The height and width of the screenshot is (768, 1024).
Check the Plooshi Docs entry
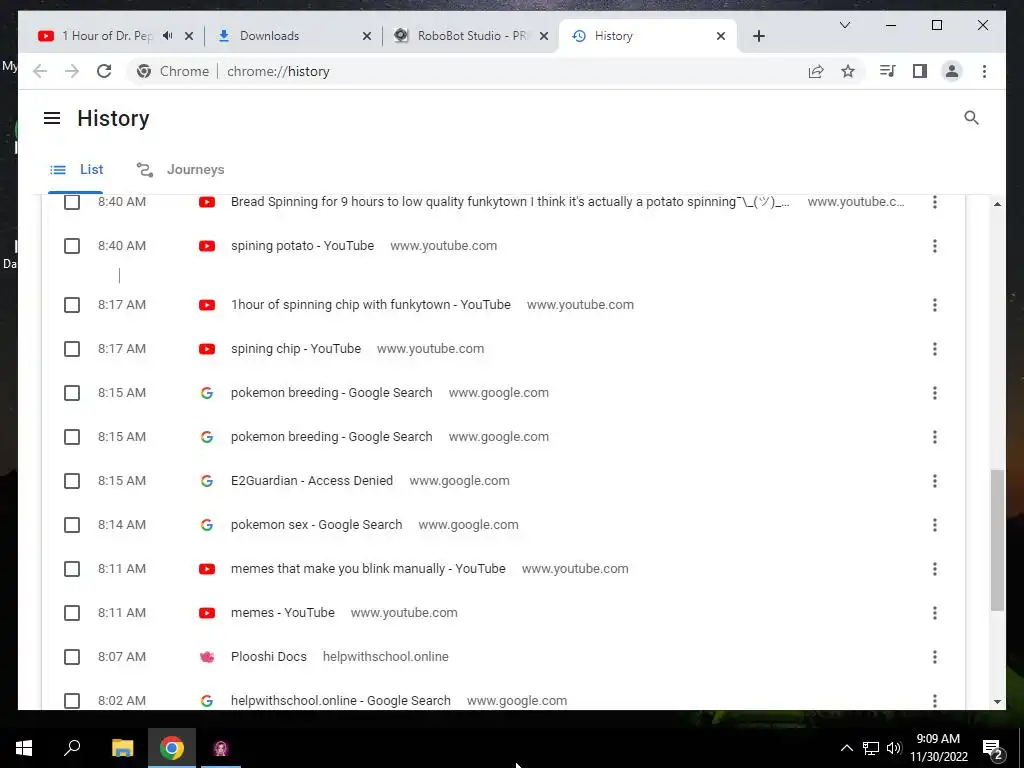click(72, 657)
